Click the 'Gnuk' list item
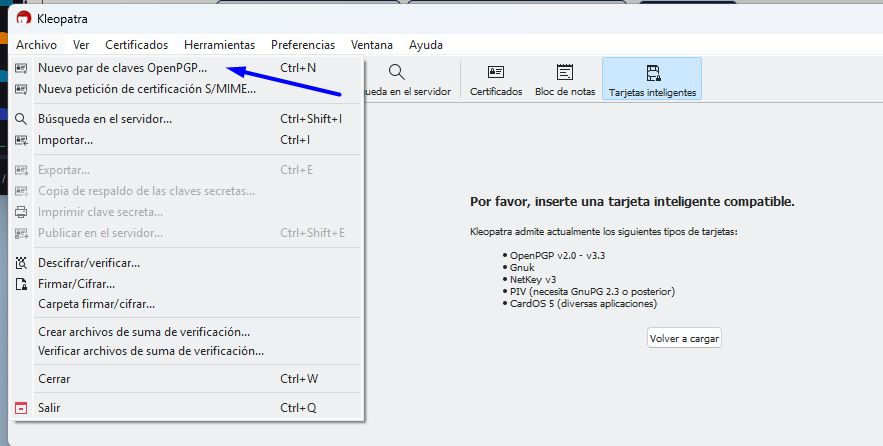 [x=522, y=267]
